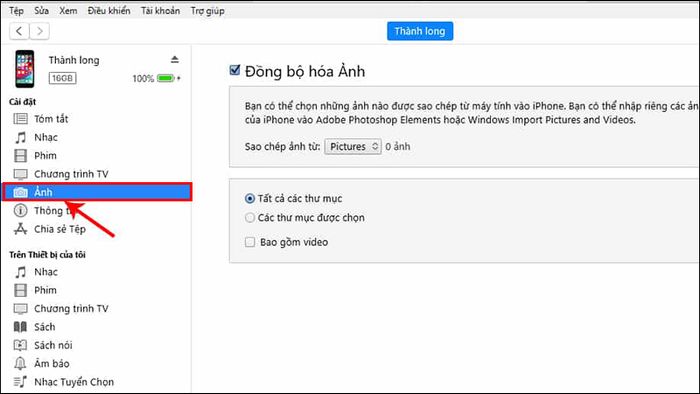Click the blue Thành long device button
Viewport: 700px width, 394px height.
point(420,31)
